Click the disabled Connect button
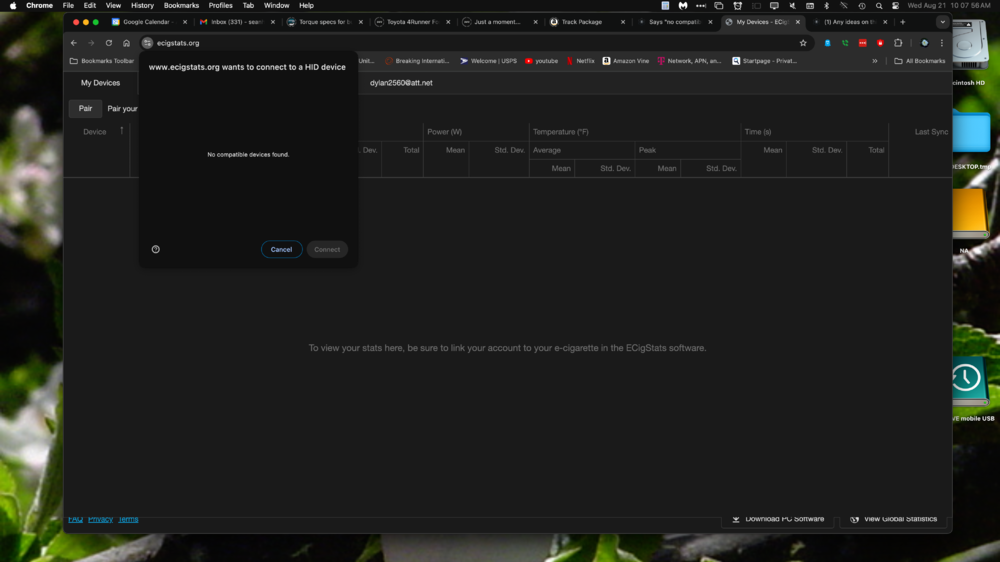Screen dimensions: 1000x562 327,249
